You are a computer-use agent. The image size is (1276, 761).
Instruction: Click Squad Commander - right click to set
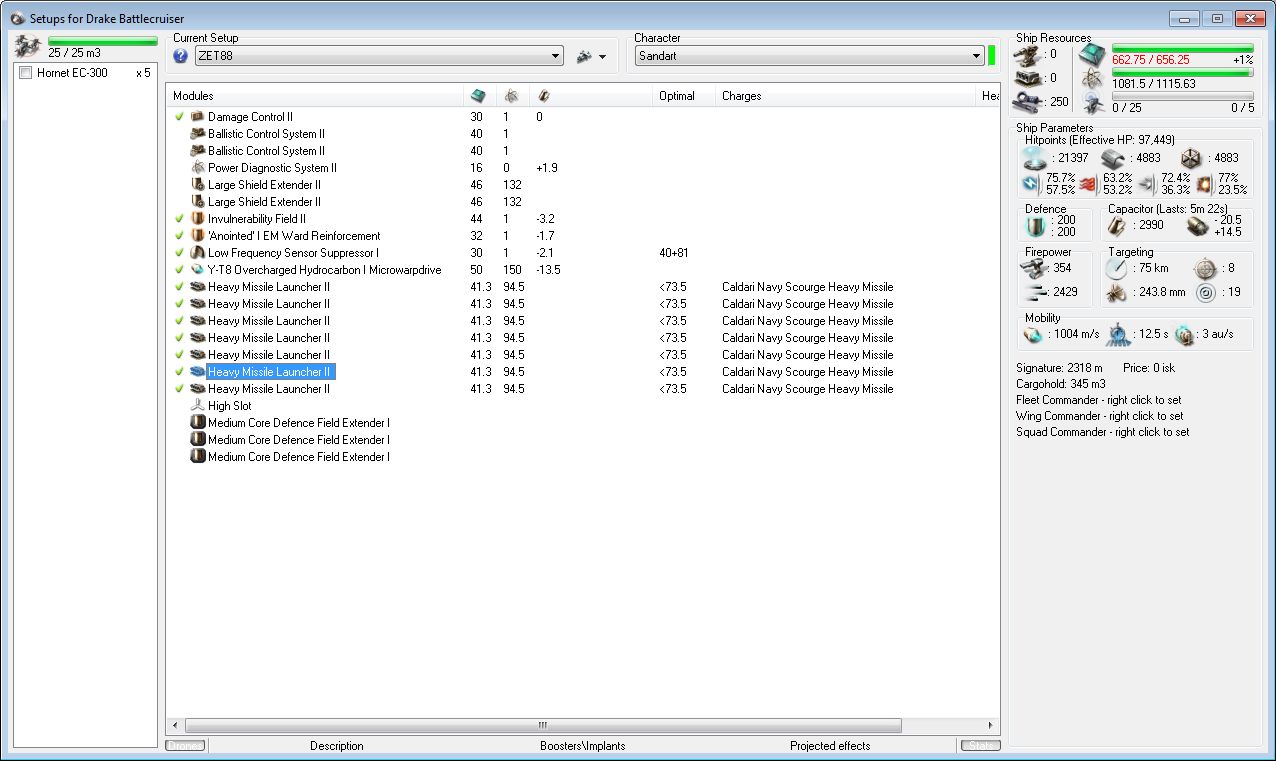point(1102,432)
